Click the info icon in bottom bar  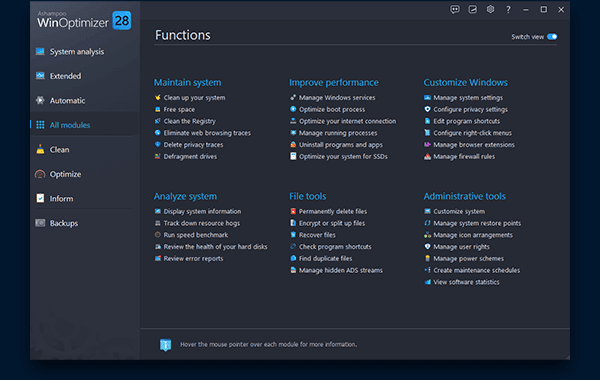click(x=165, y=345)
